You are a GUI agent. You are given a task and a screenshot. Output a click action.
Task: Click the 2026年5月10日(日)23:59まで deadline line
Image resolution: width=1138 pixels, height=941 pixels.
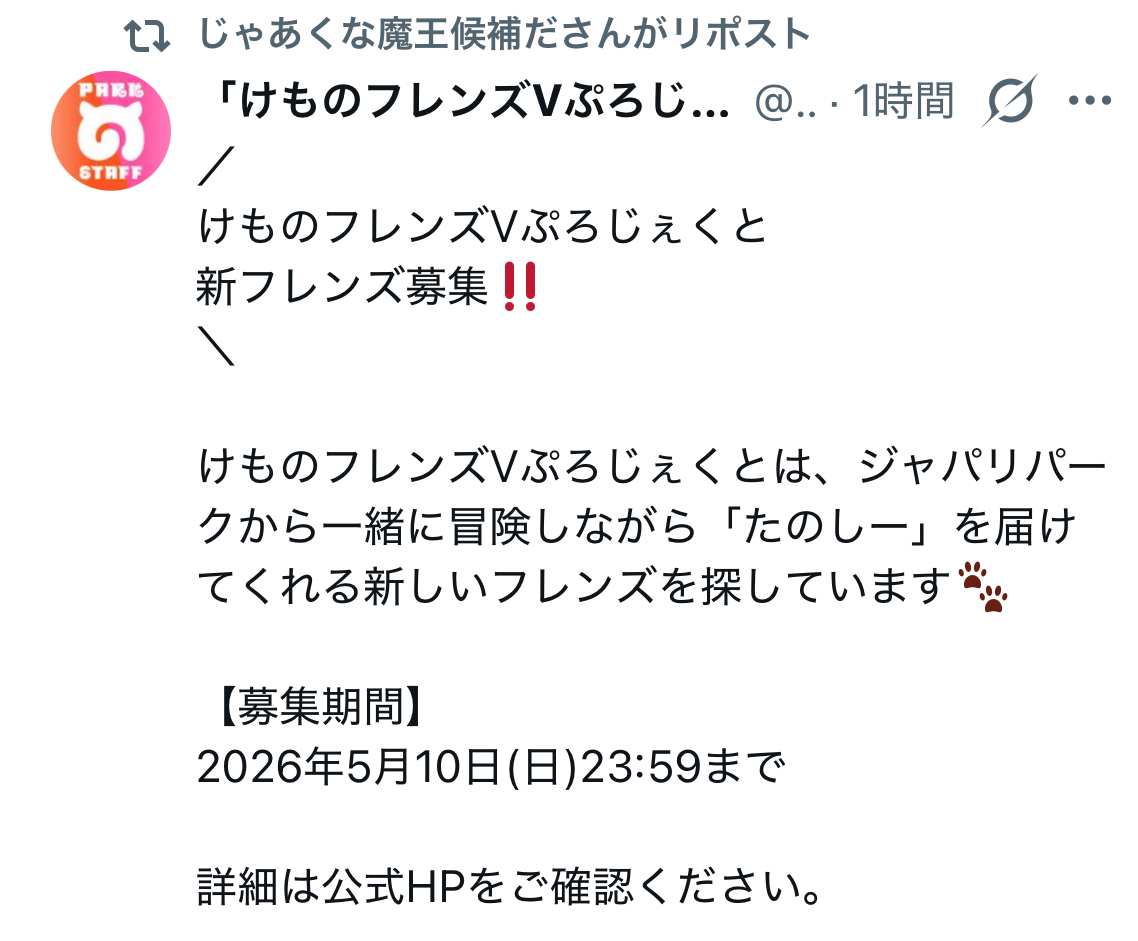(x=491, y=766)
